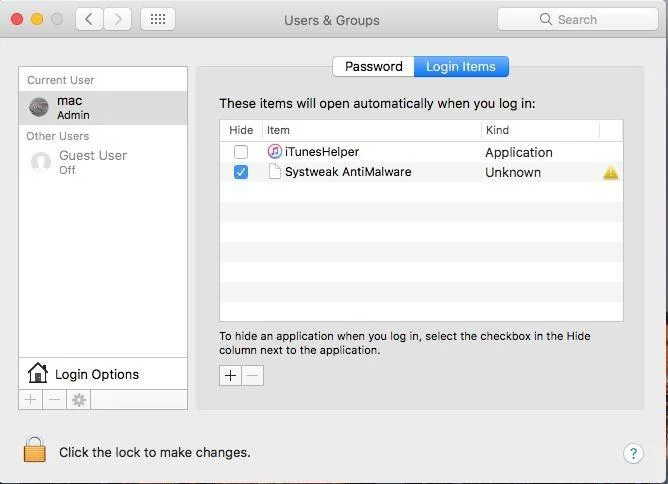
Task: Click the Search field
Action: click(578, 19)
